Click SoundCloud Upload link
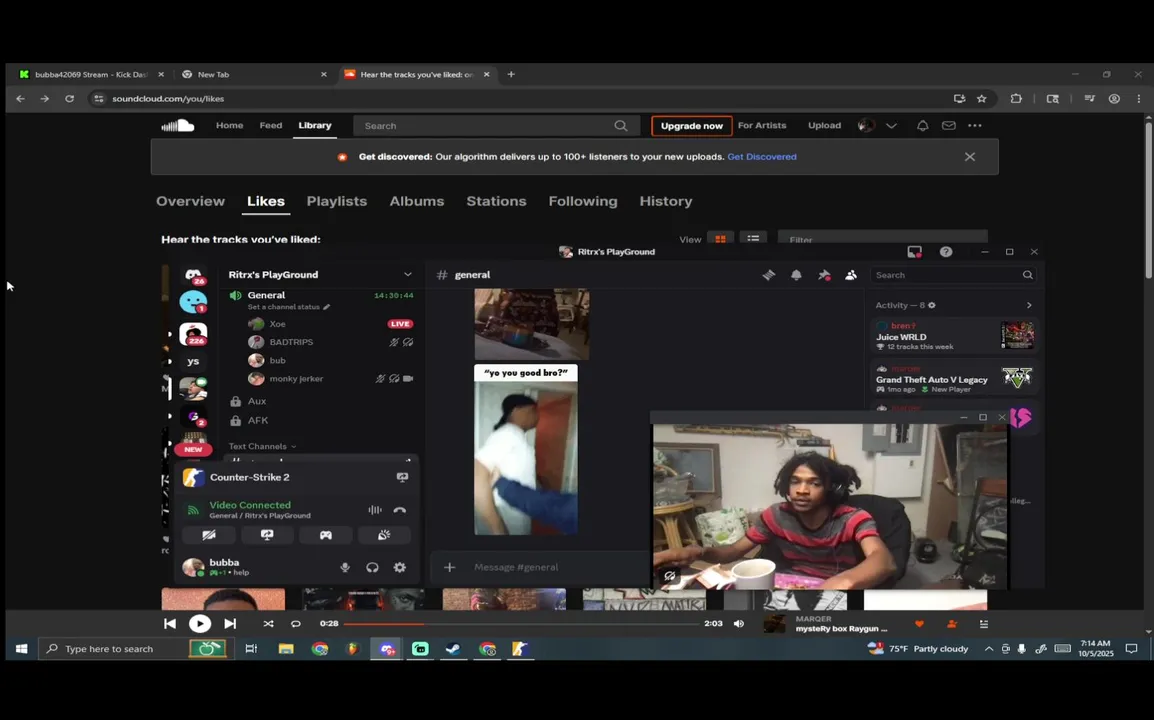1154x720 pixels. pos(824,125)
